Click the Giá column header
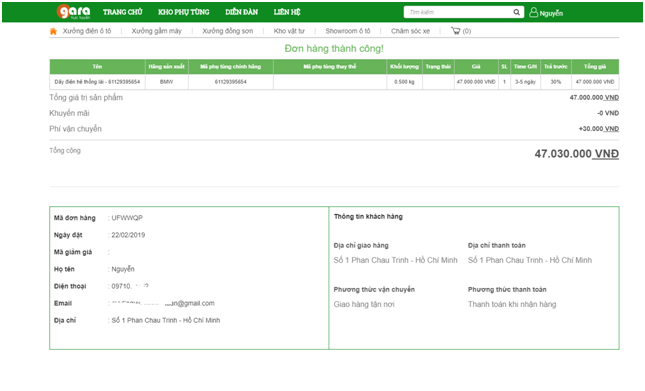Screen dimensions: 645x391 (x=476, y=67)
